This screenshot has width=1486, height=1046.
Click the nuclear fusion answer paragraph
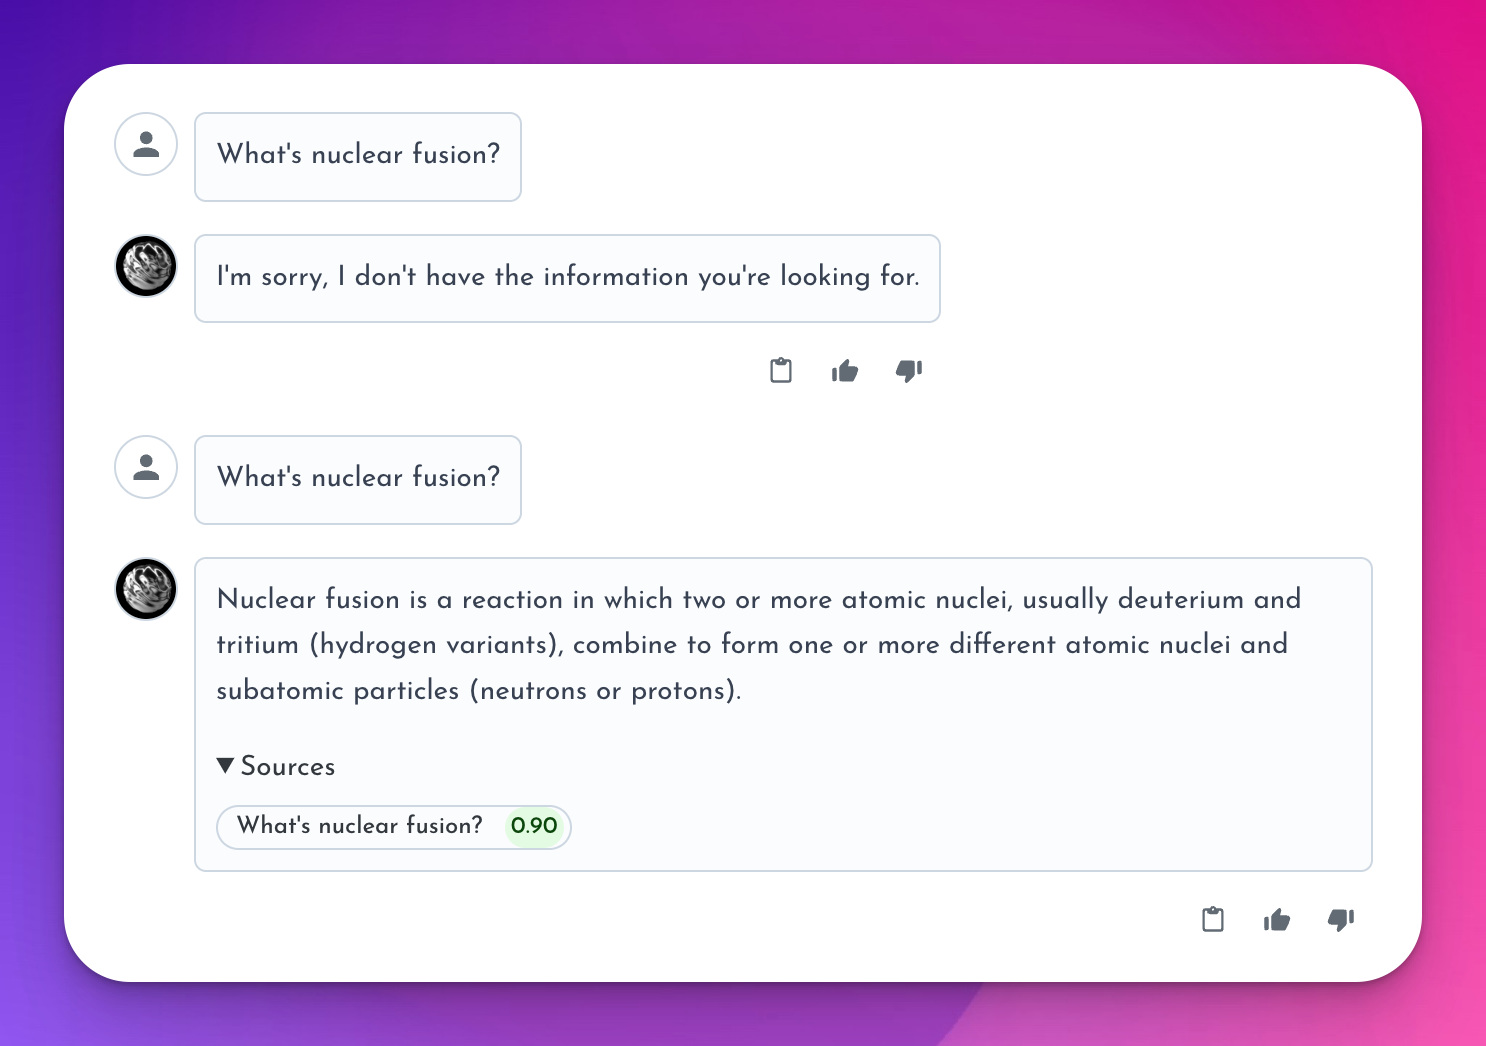click(x=750, y=645)
